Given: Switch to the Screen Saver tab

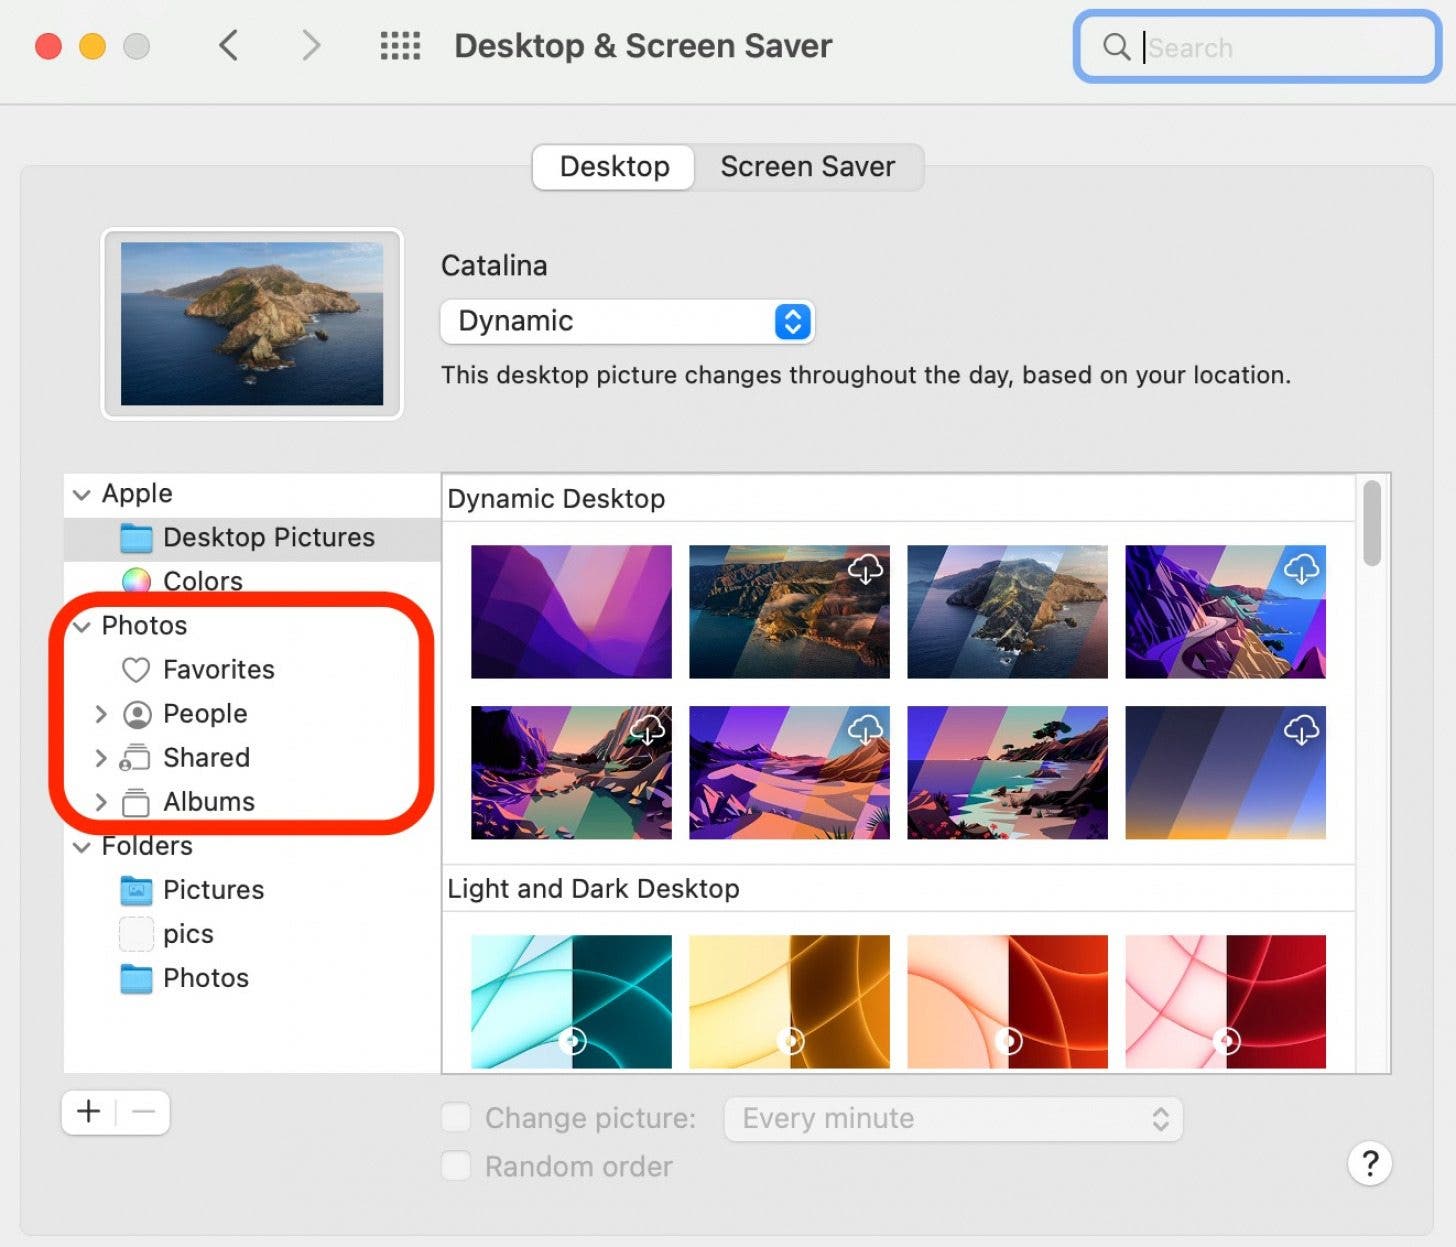Looking at the screenshot, I should point(808,166).
